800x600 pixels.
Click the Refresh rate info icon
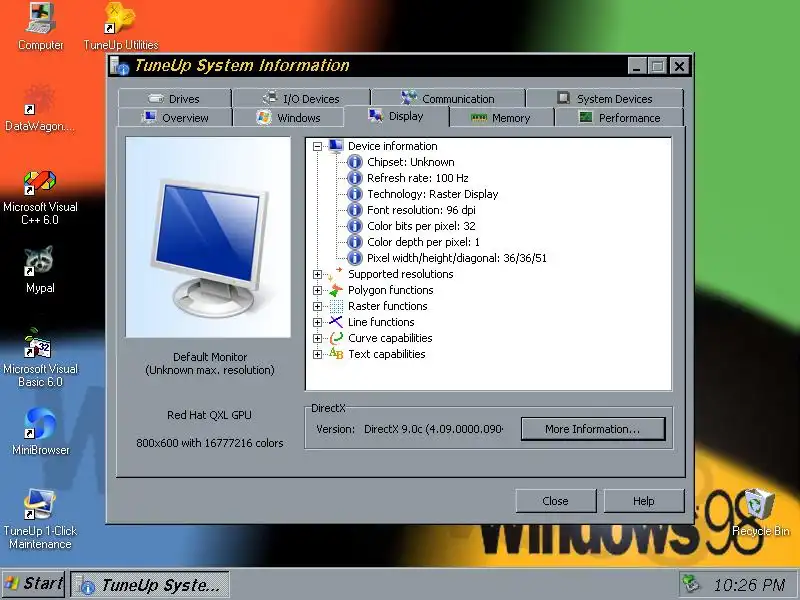[355, 178]
